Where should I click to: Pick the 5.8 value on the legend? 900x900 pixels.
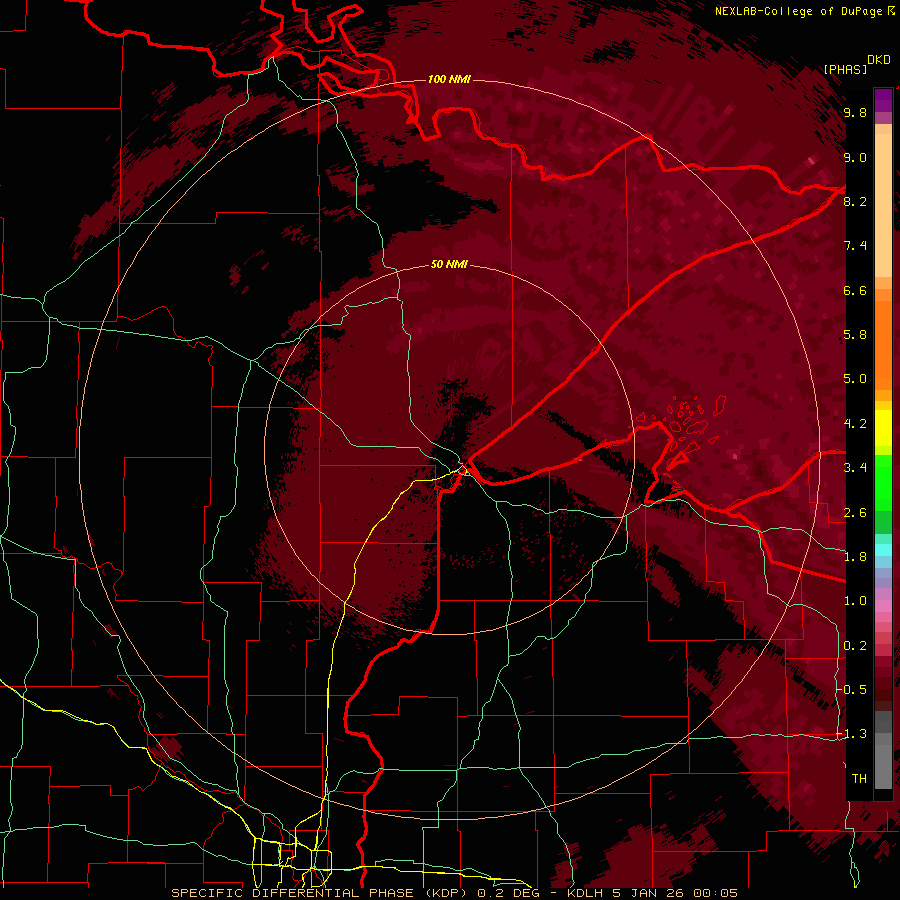tap(855, 335)
